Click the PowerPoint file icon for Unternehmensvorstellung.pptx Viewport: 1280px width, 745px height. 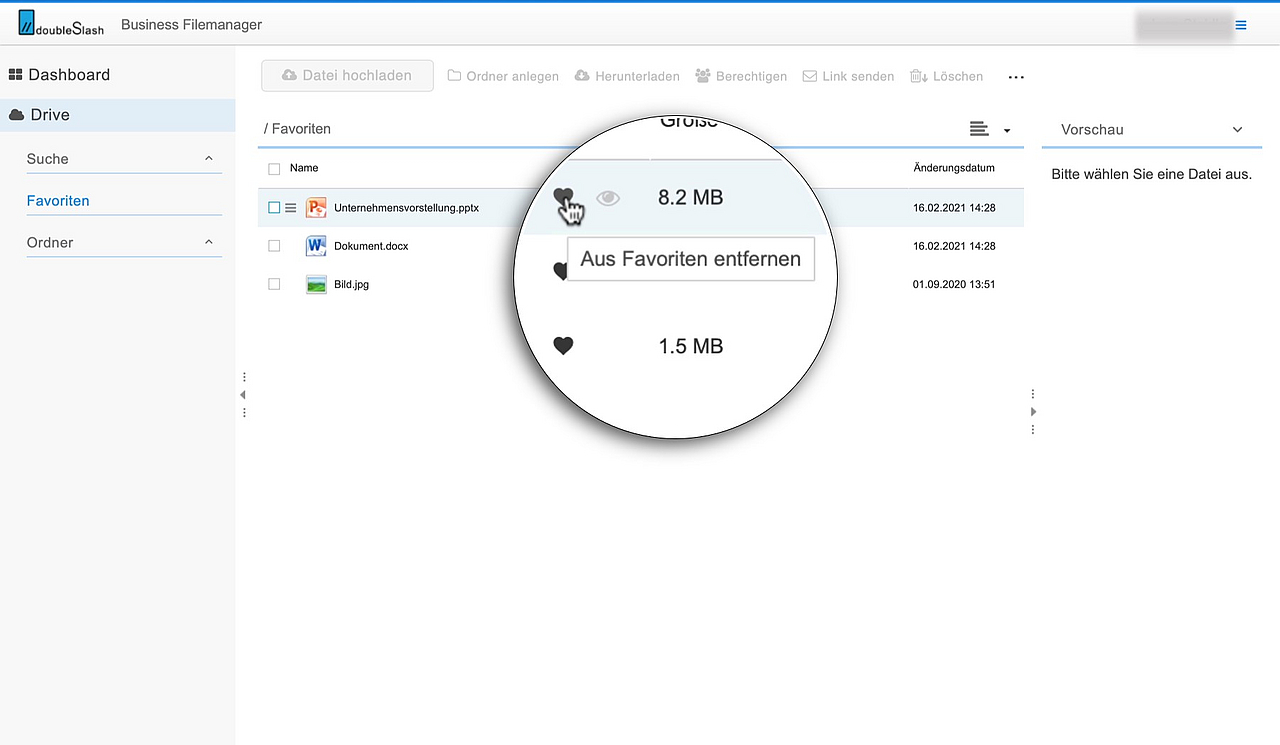(316, 208)
